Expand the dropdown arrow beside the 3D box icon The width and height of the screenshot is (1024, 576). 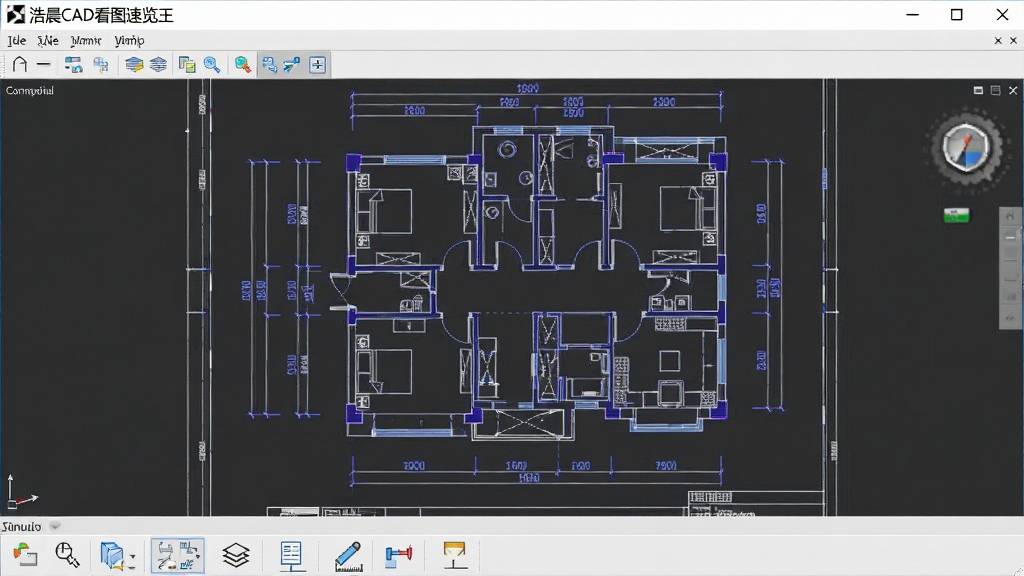(x=132, y=556)
